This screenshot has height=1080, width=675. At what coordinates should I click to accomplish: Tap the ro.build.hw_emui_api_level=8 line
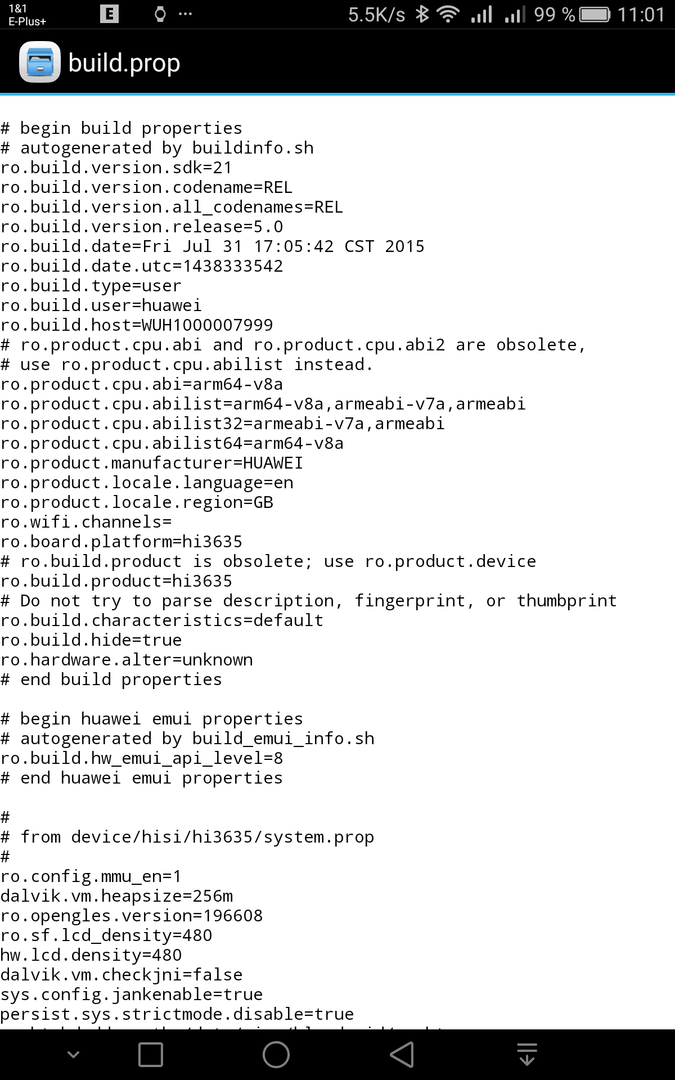tap(142, 758)
